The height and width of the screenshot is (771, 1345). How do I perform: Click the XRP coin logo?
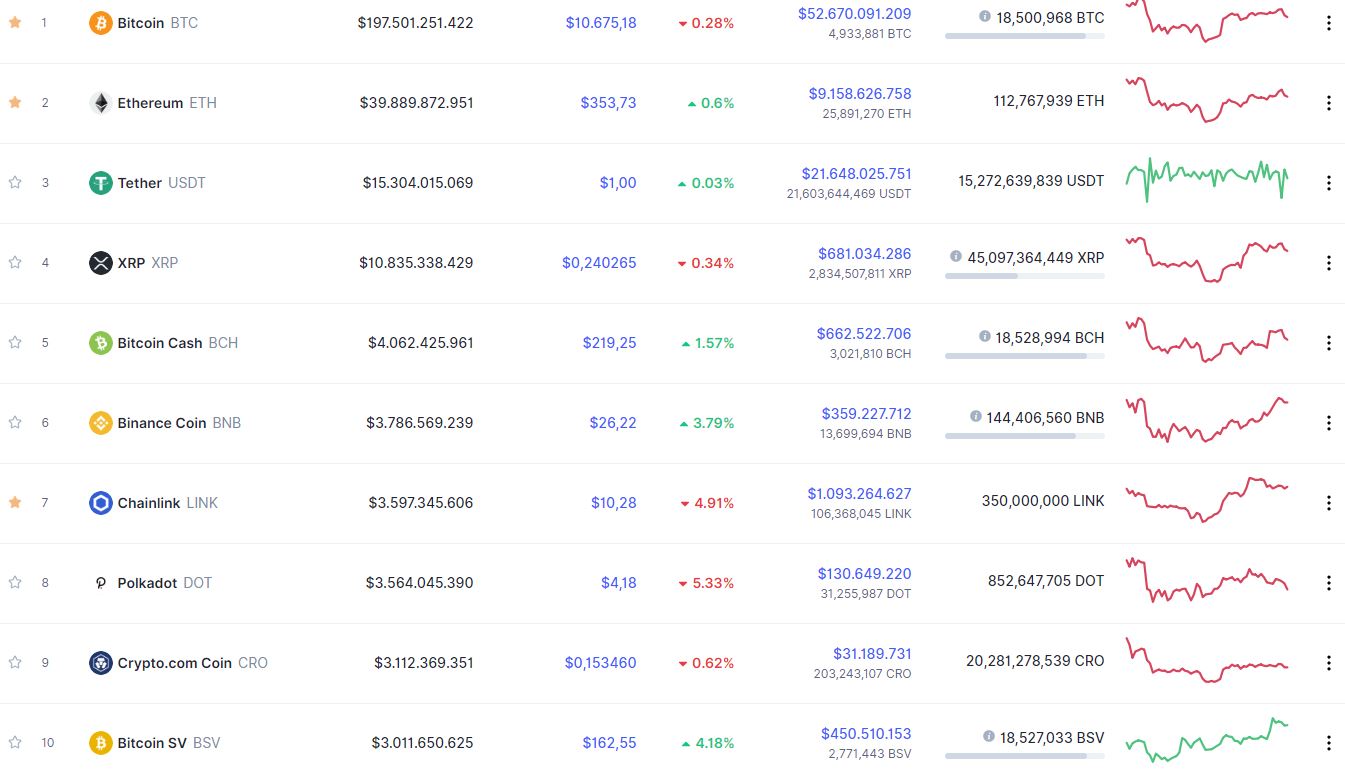99,262
